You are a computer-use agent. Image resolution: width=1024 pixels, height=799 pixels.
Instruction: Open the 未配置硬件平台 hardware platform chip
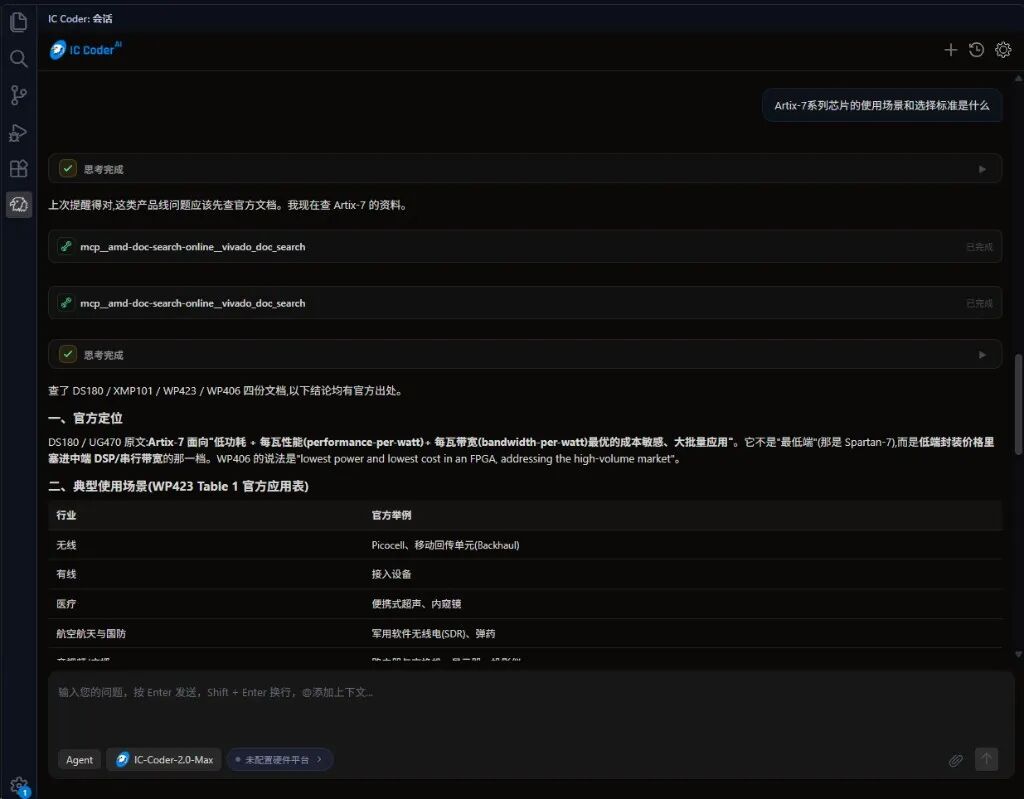click(x=280, y=760)
